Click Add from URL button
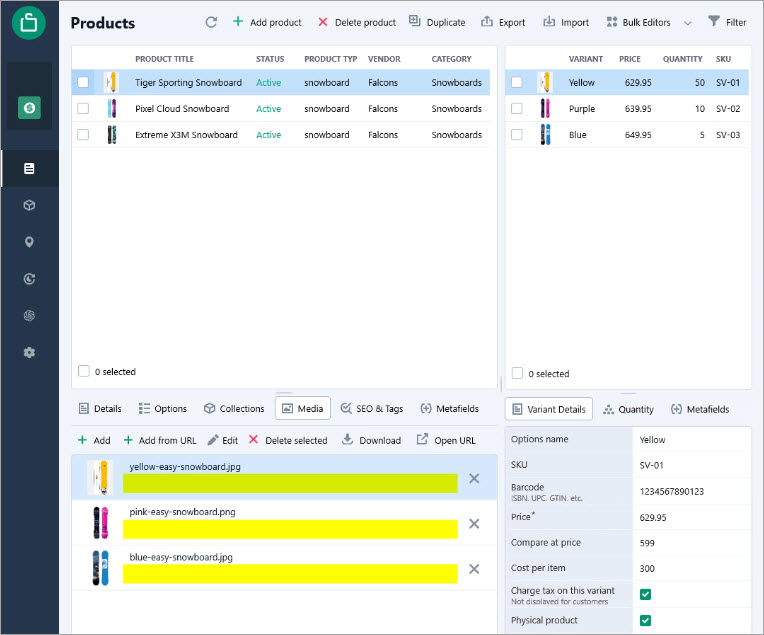 tap(160, 440)
